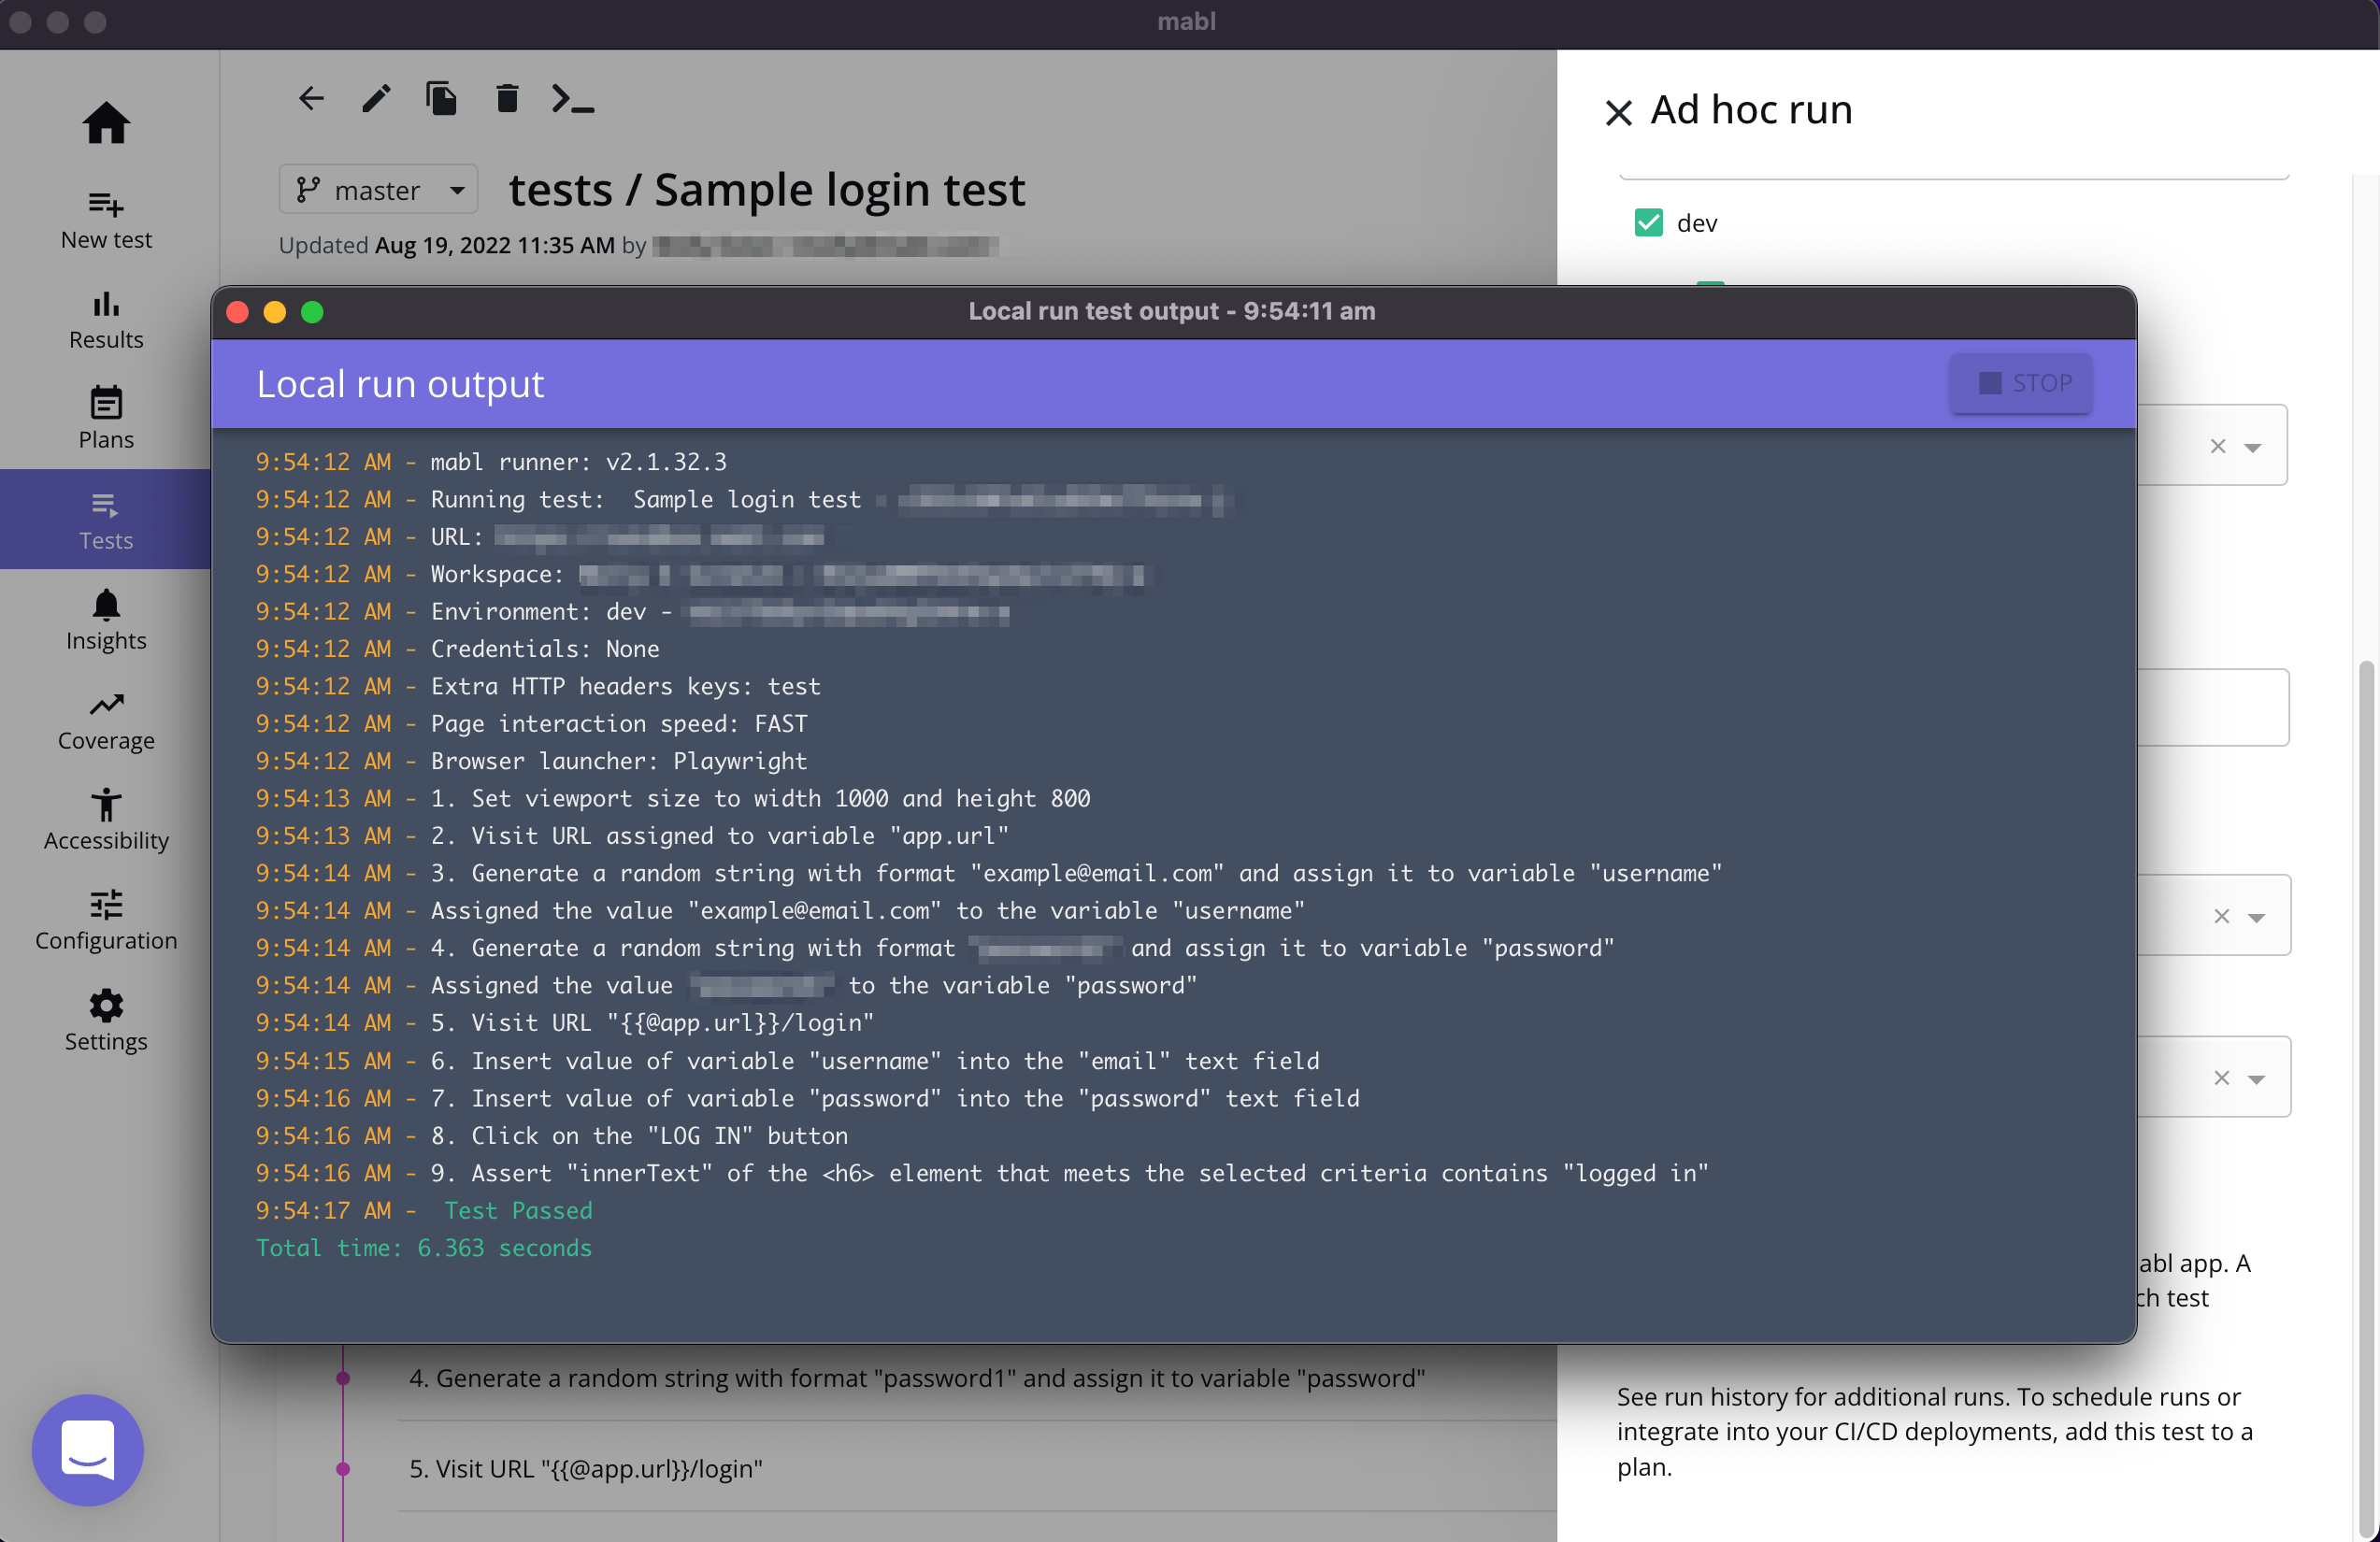
Task: Open Insights in the sidebar
Action: 106,621
